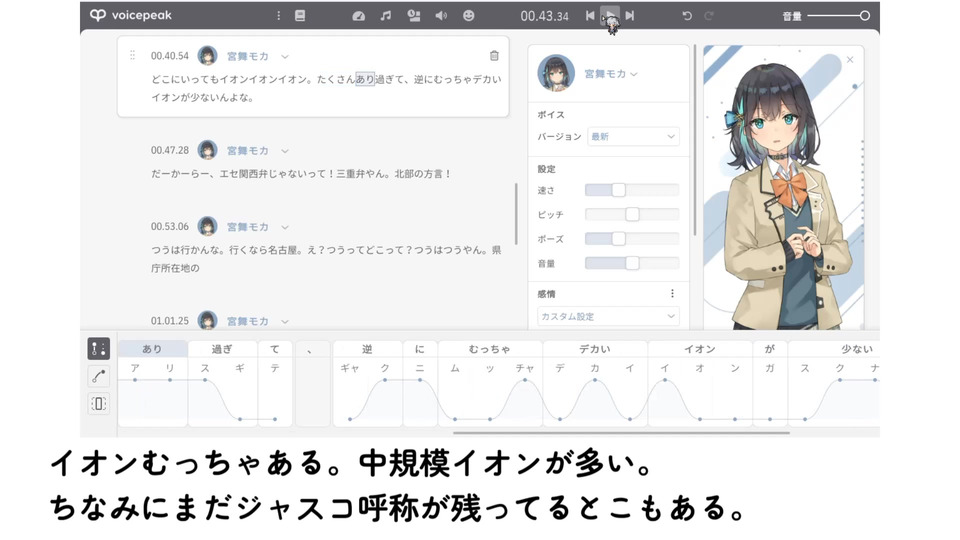Skip to previous block
The width and height of the screenshot is (960, 540).
pos(590,16)
